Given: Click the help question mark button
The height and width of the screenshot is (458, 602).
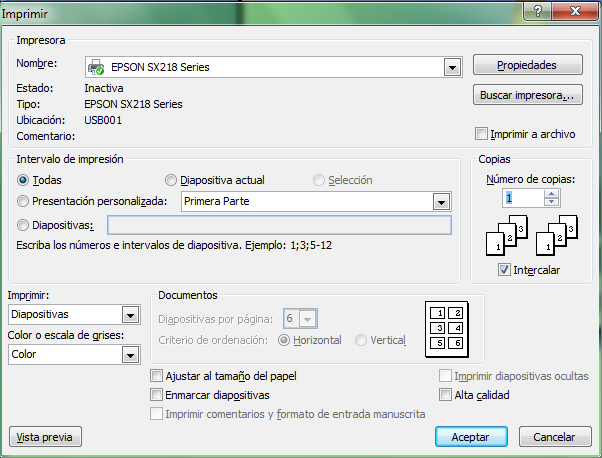Looking at the screenshot, I should pos(539,10).
